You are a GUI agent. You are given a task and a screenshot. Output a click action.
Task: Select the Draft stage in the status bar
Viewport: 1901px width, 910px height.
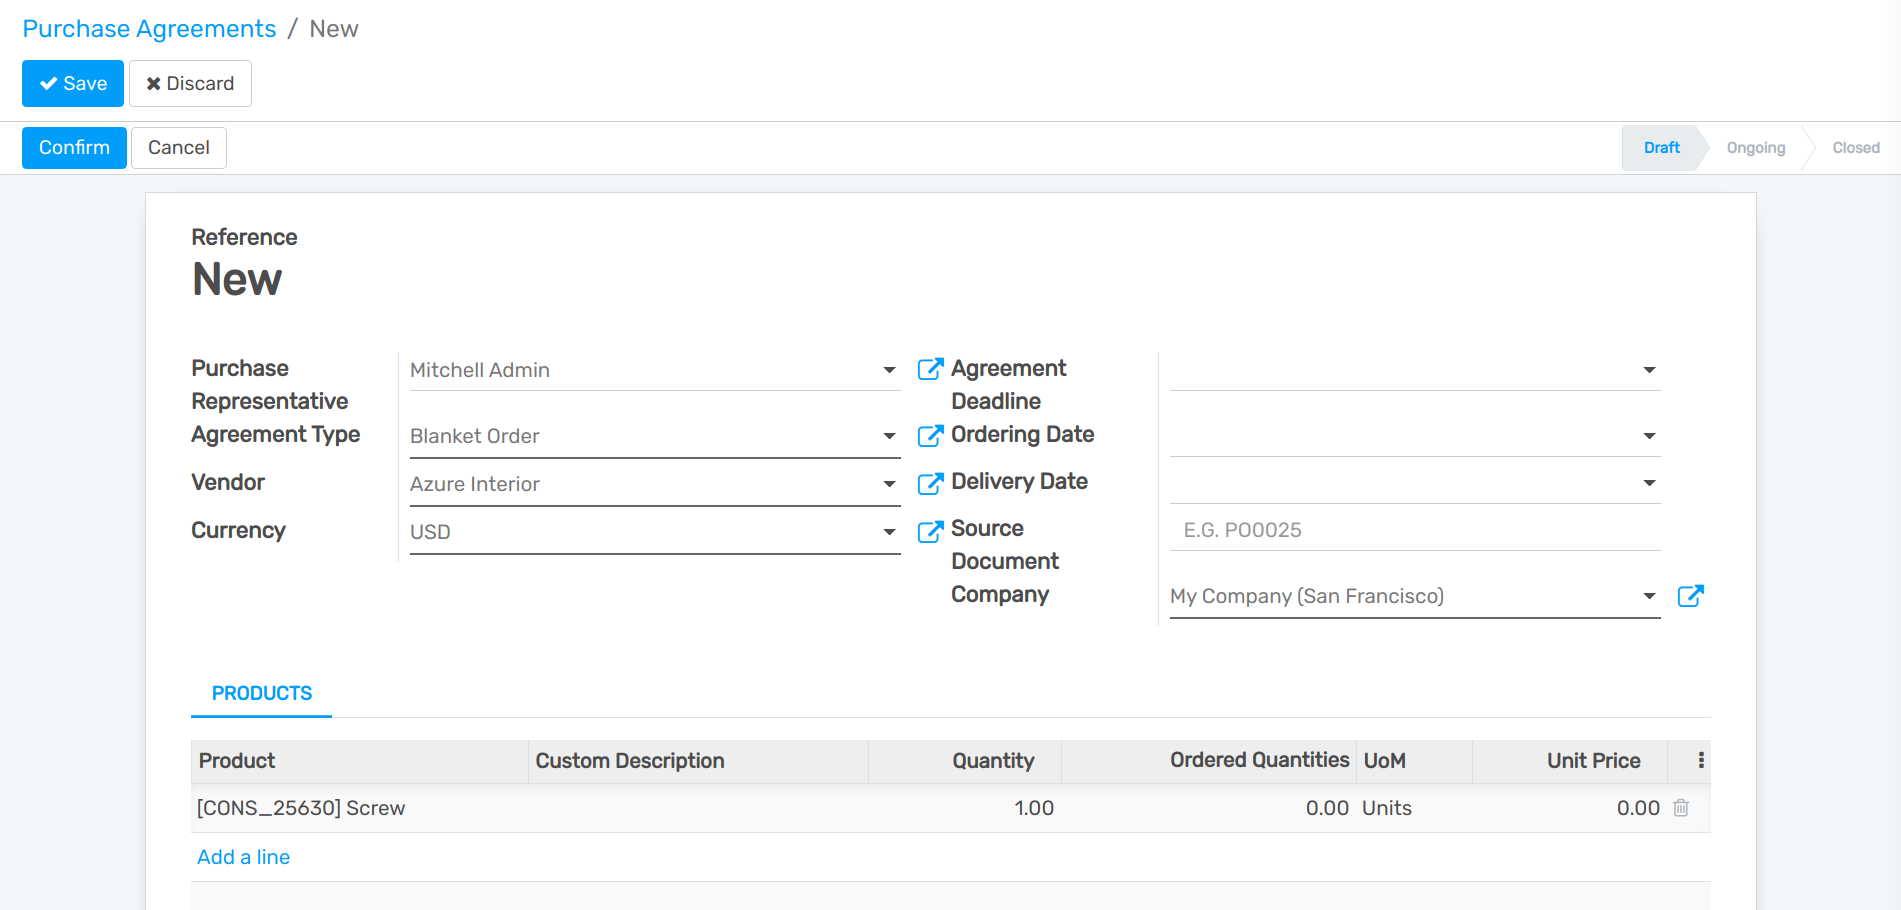click(x=1660, y=147)
